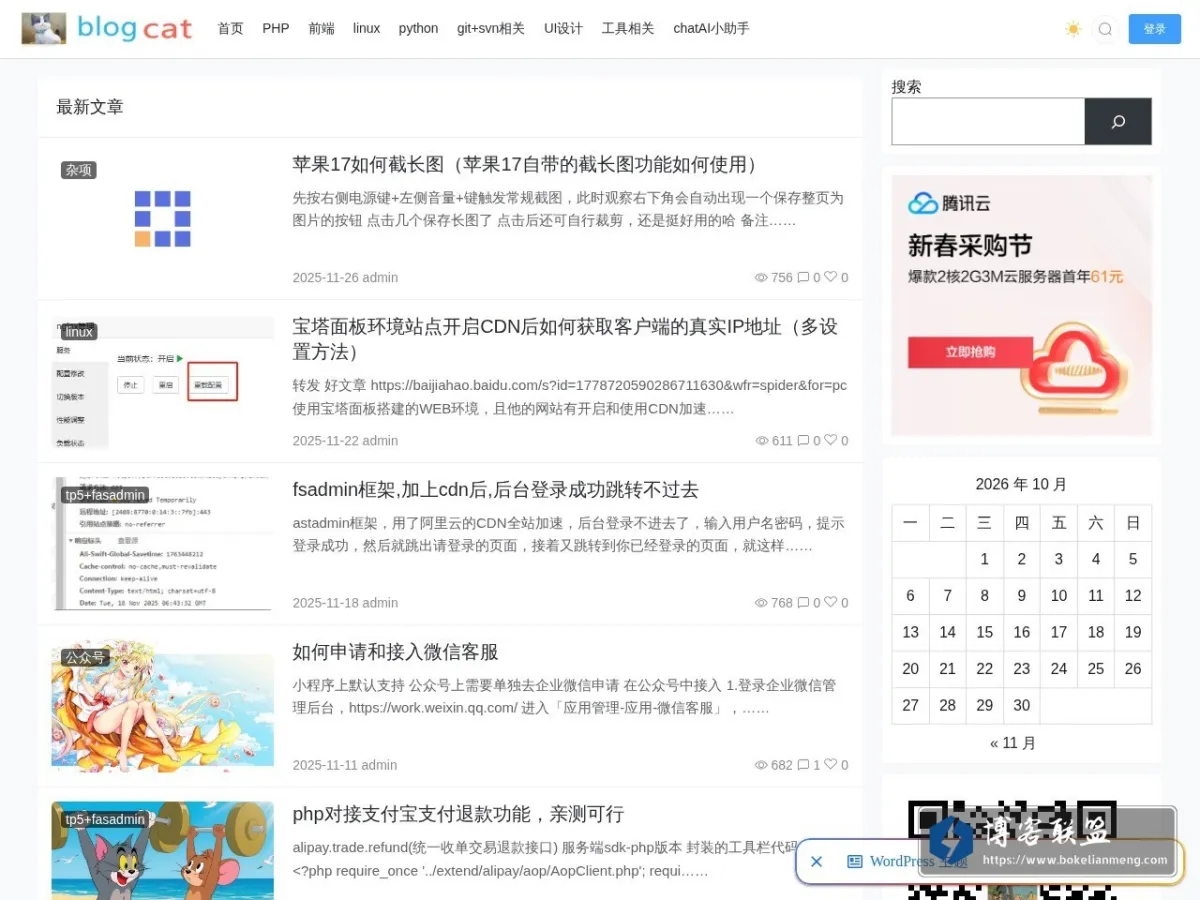Click the views eye icon showing 756
The image size is (1200, 900).
[761, 278]
